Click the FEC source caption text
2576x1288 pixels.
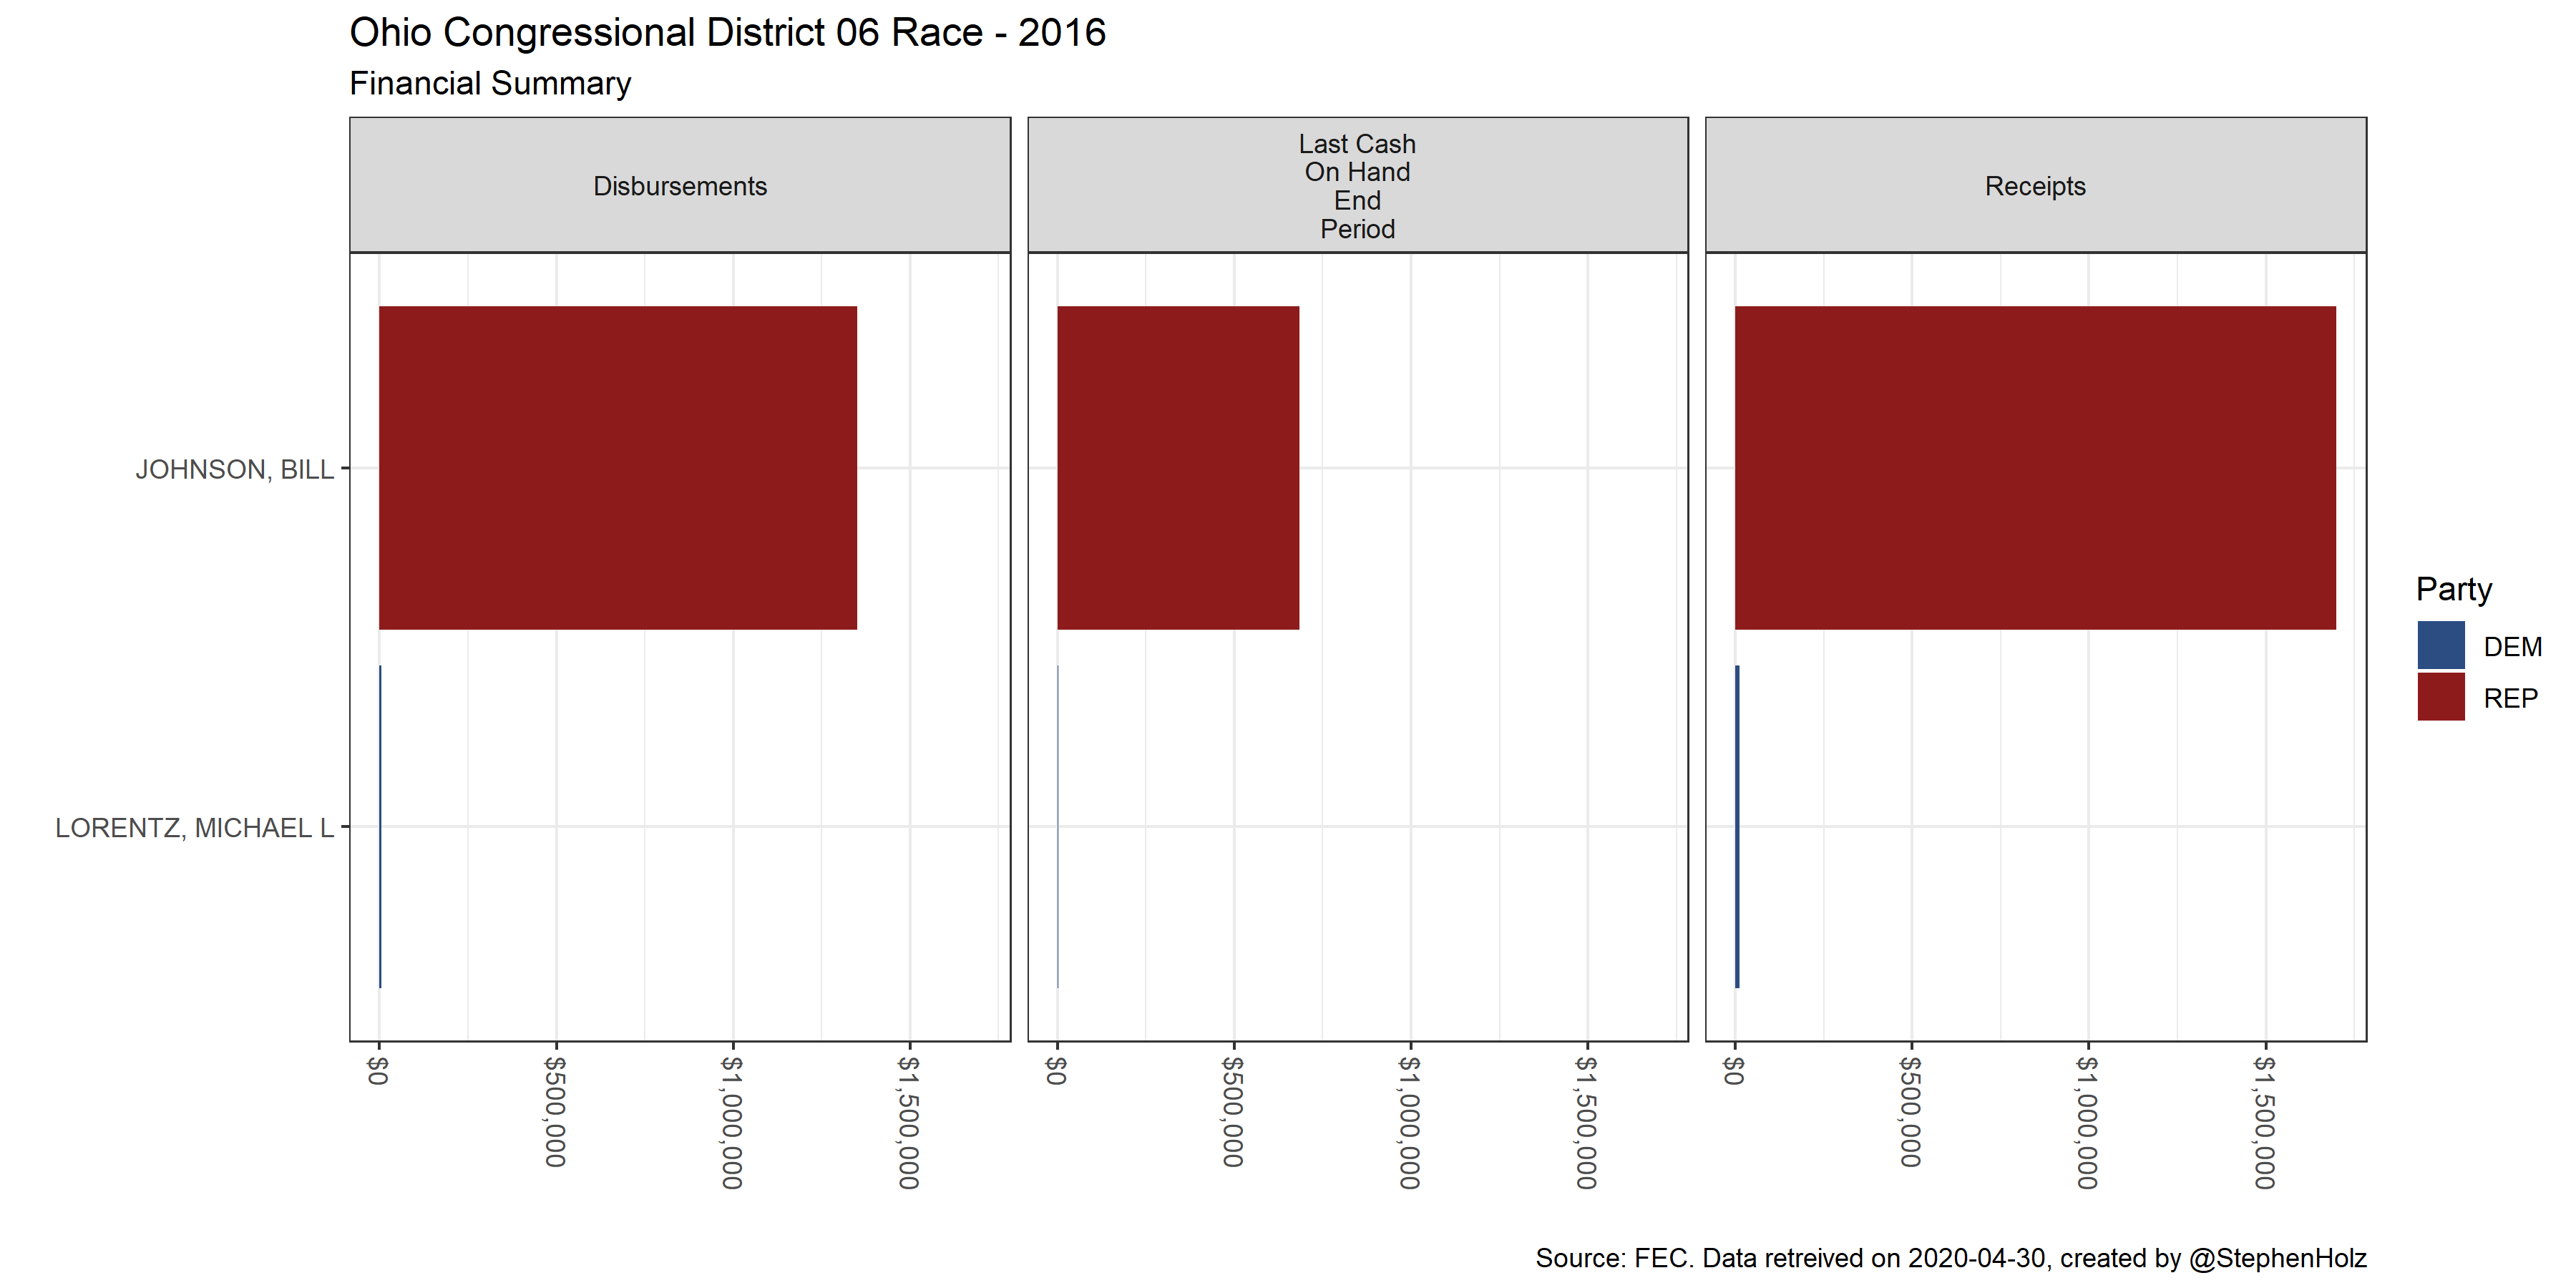click(x=1950, y=1257)
